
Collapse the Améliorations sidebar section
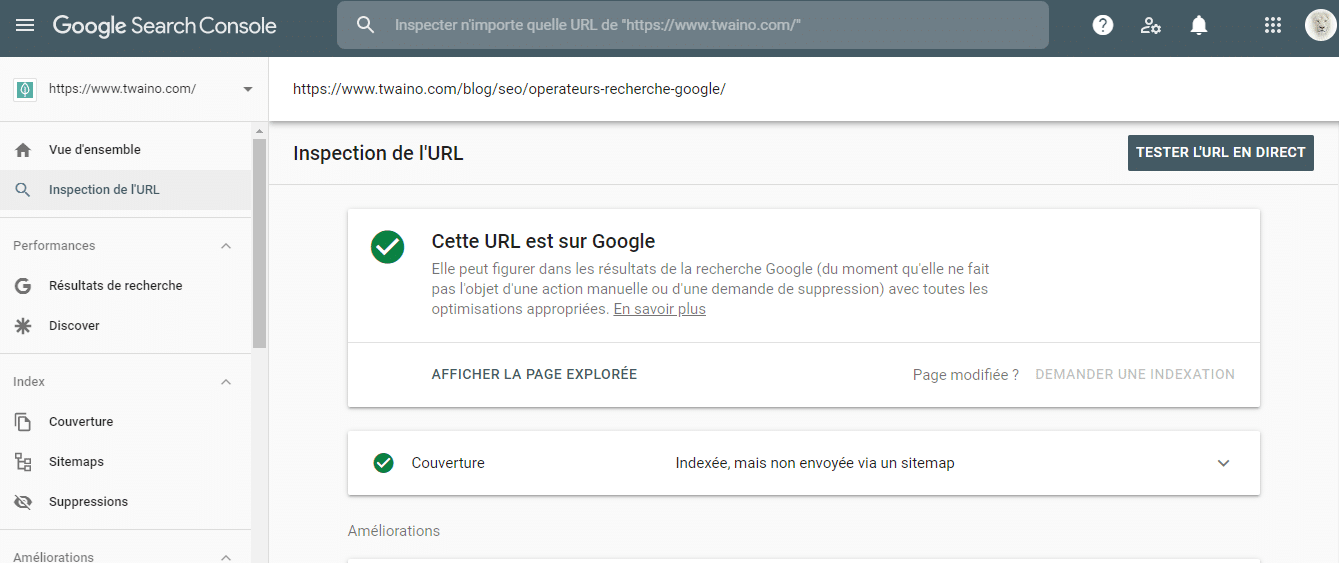[226, 557]
